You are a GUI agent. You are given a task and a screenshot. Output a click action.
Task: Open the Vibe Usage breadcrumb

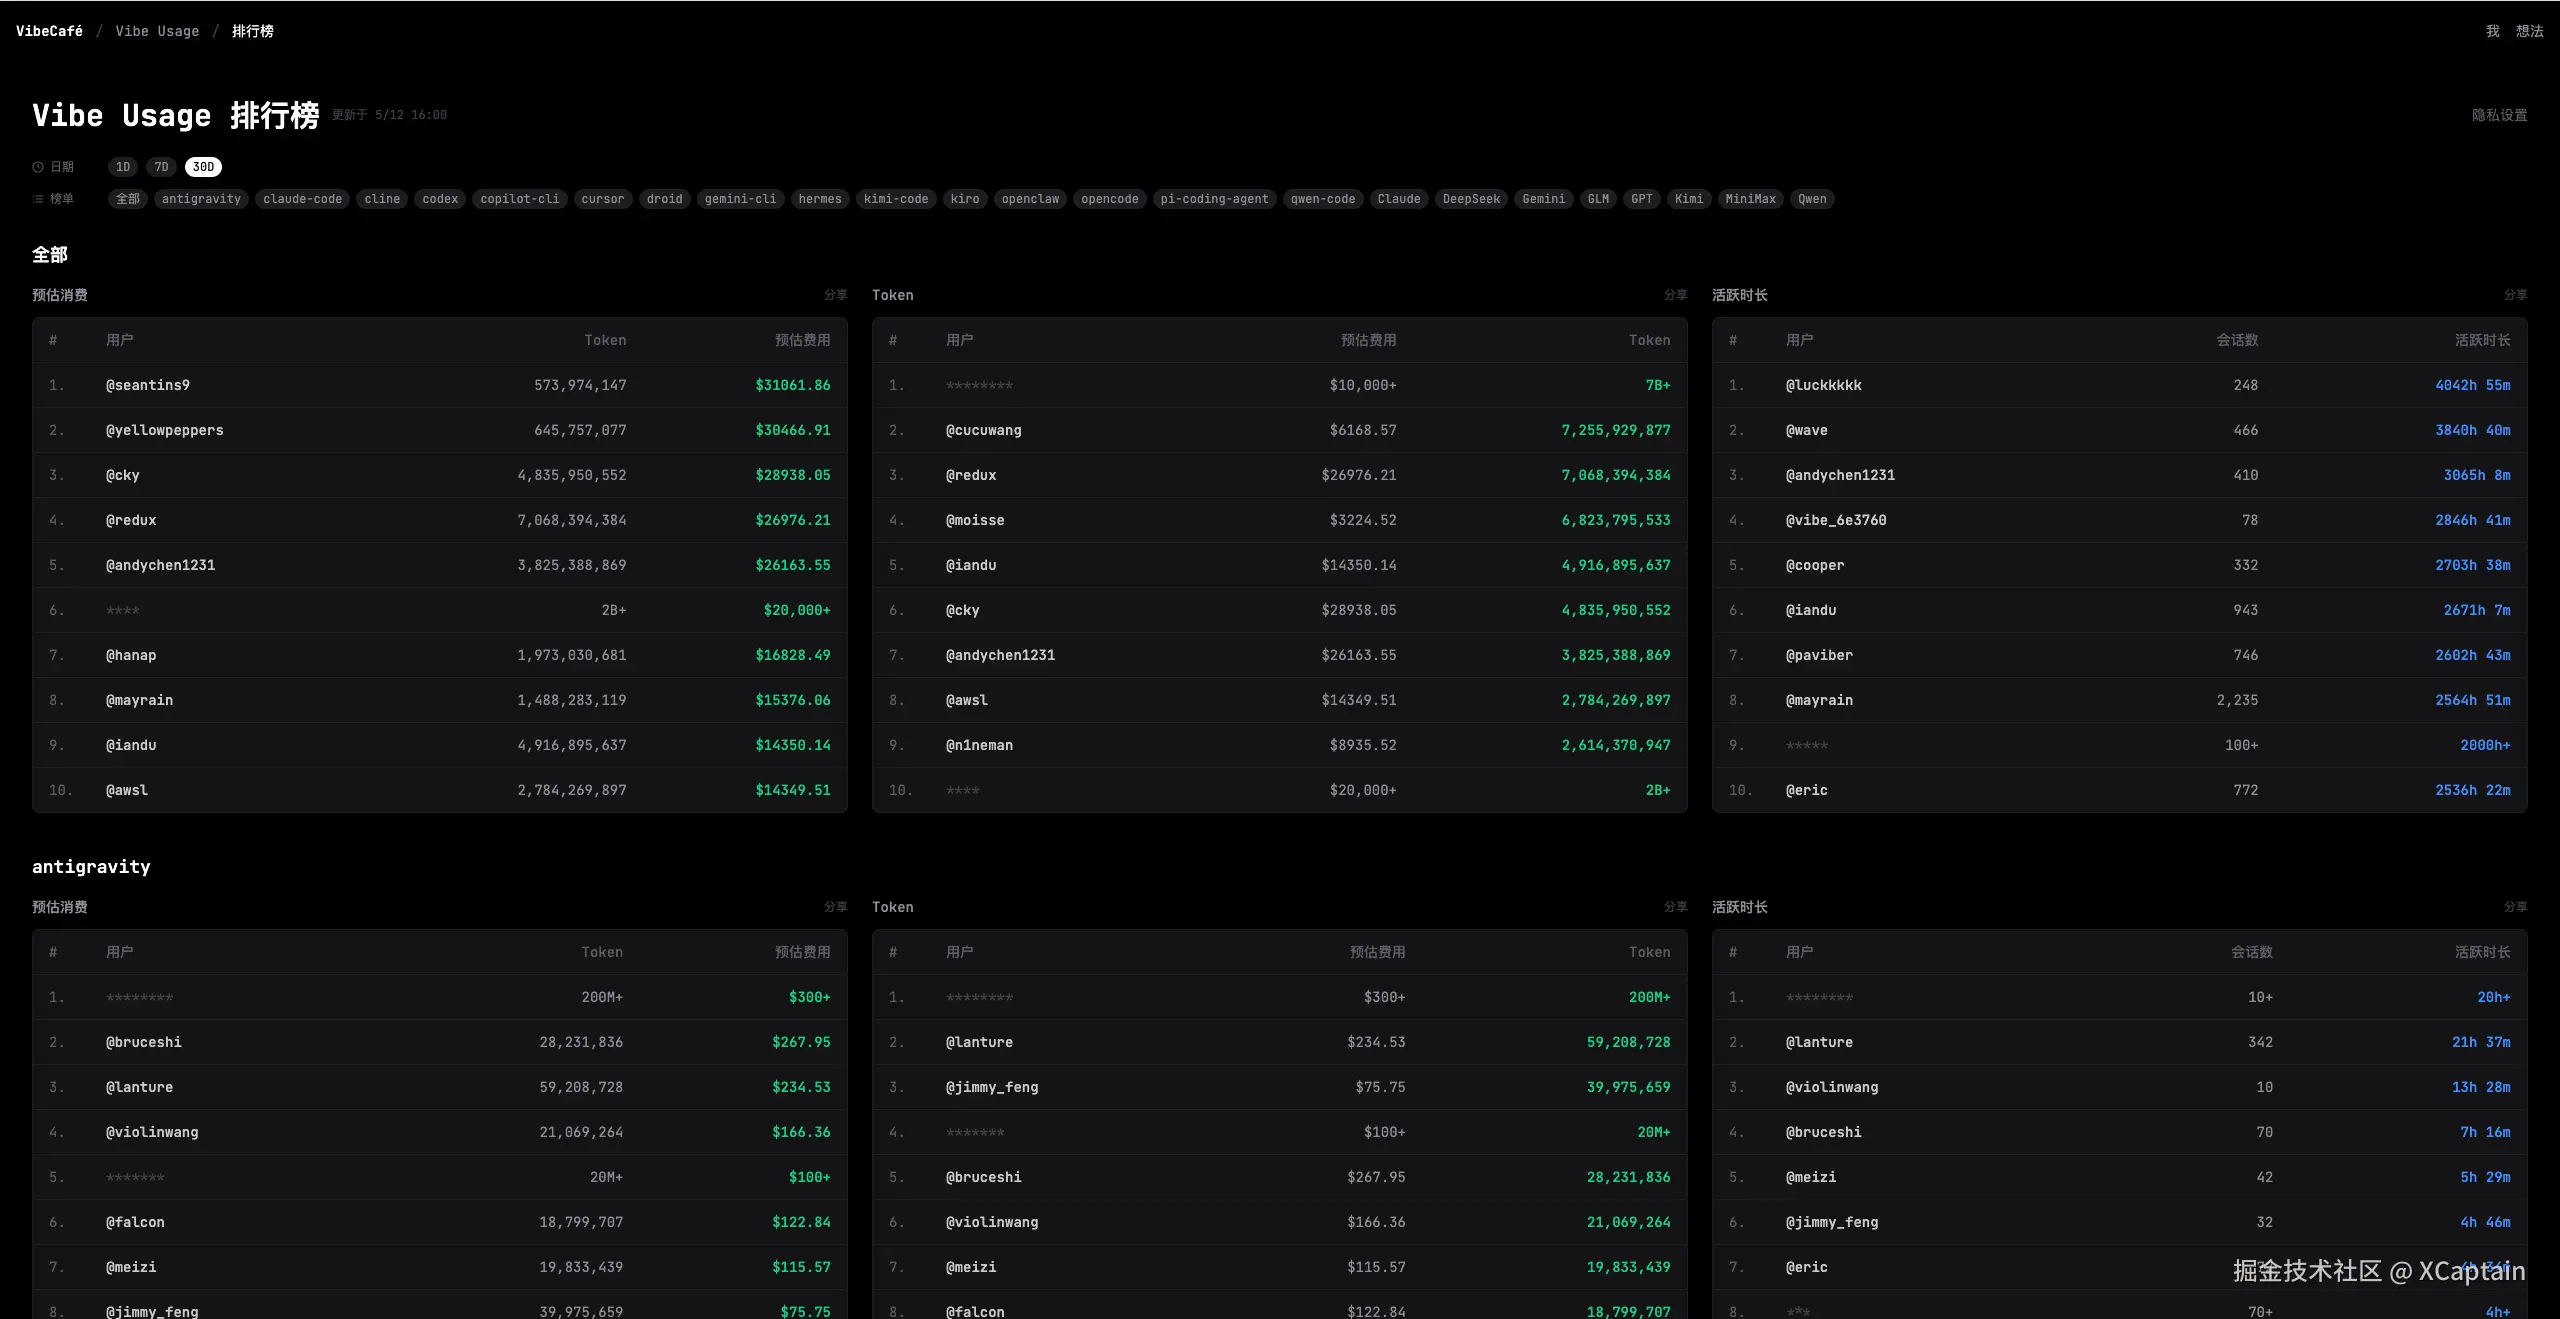point(157,31)
